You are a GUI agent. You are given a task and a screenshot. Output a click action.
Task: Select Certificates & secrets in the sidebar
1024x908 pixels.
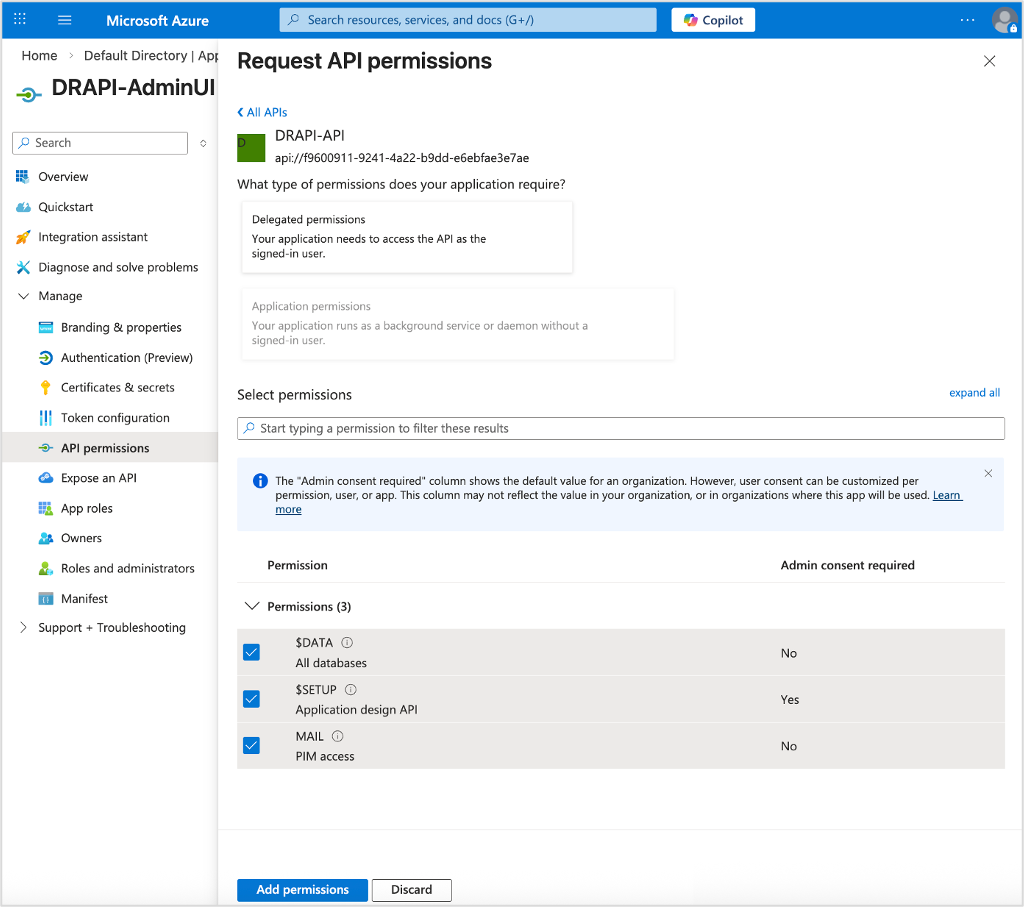(x=118, y=387)
